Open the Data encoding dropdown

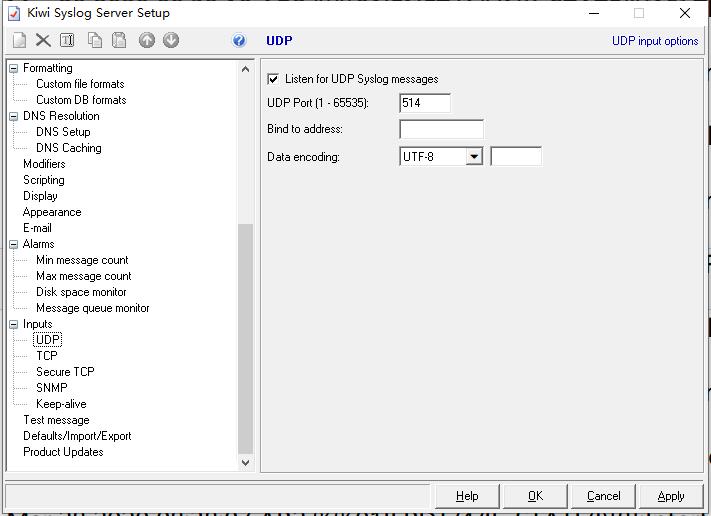click(474, 157)
